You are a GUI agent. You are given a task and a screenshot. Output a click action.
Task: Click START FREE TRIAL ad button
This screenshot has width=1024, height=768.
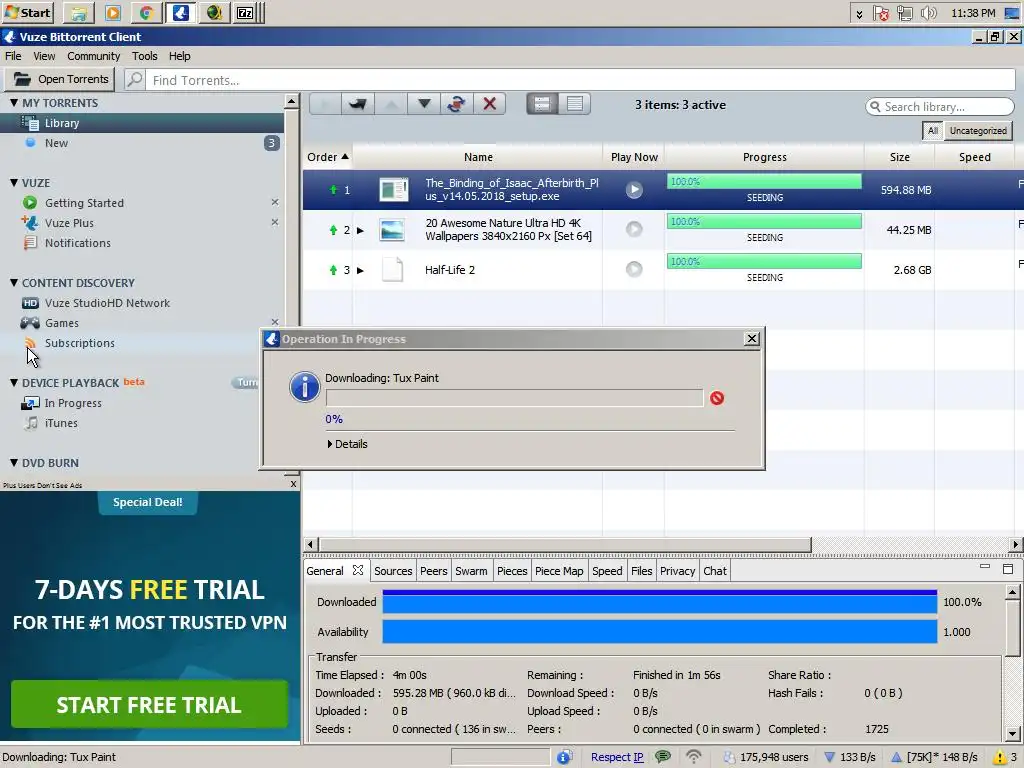(150, 704)
